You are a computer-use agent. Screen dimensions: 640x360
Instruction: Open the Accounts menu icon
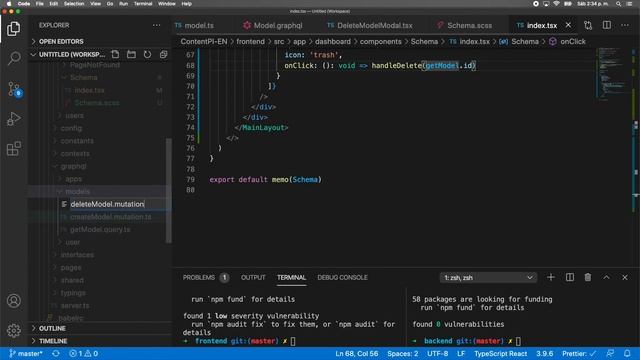(x=13, y=301)
